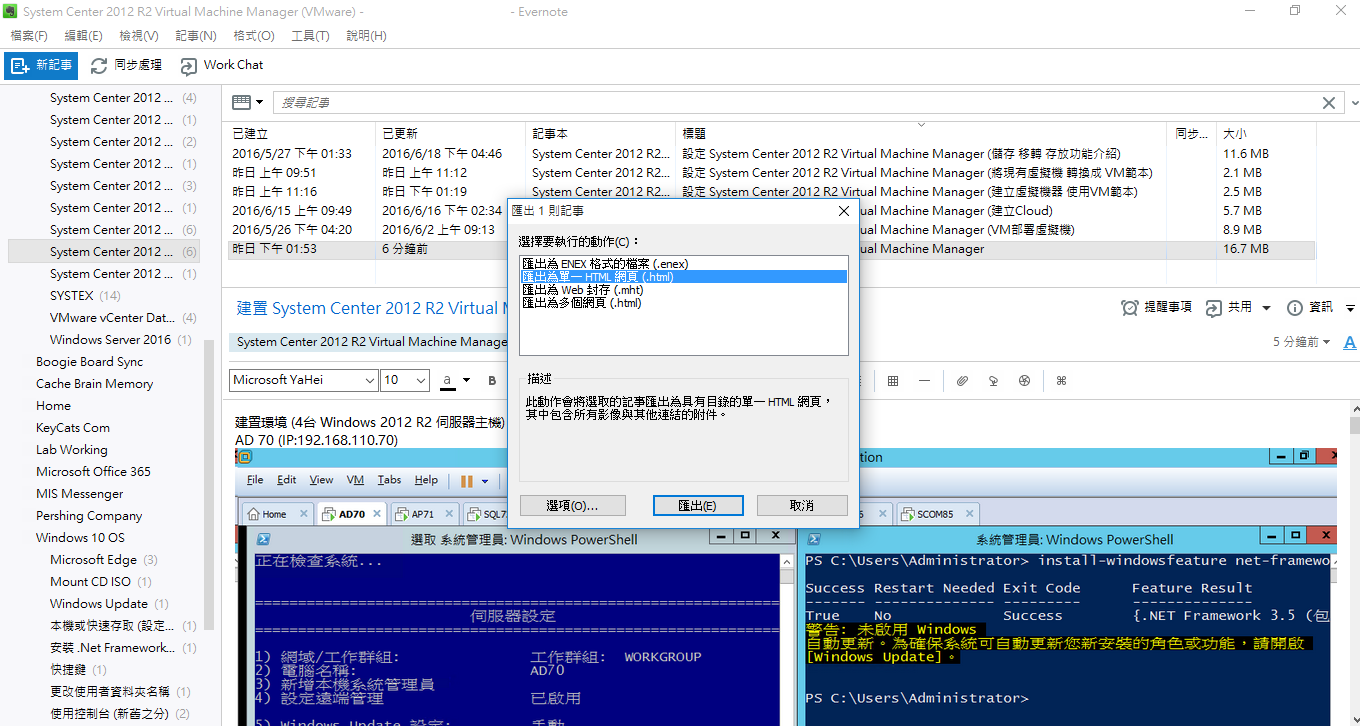Open the 5 分鐘前 dropdown
The width and height of the screenshot is (1360, 726).
click(1302, 342)
